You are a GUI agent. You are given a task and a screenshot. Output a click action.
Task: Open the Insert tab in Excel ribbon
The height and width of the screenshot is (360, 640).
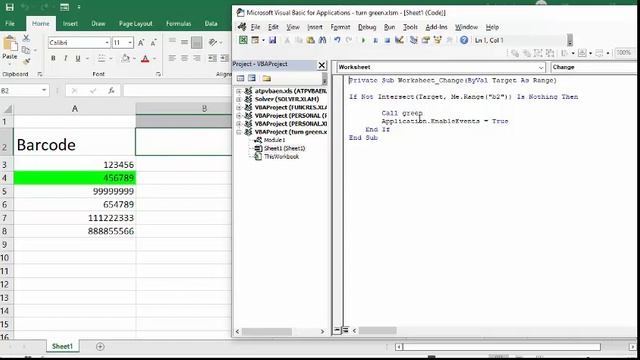70,24
